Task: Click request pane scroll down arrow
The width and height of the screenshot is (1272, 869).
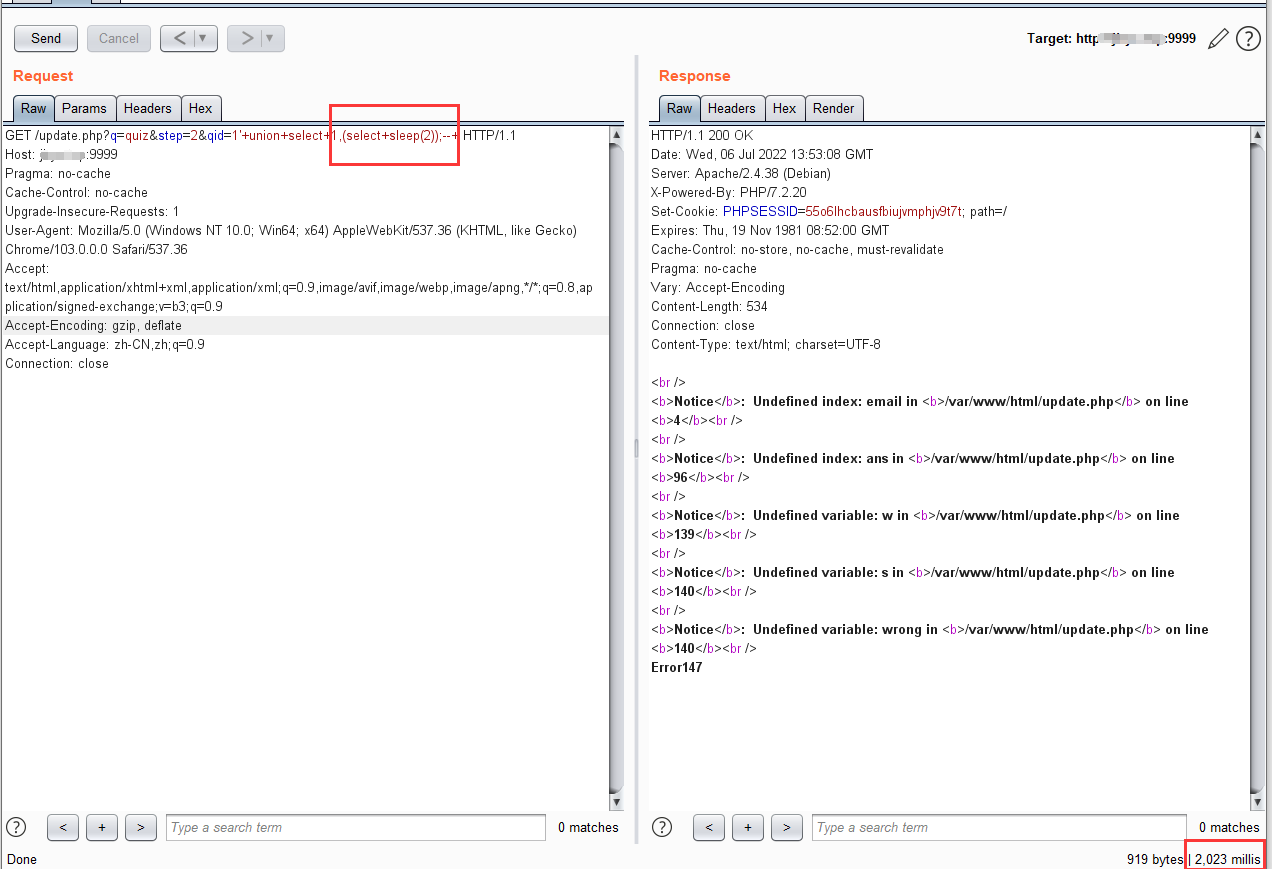Action: pos(616,802)
